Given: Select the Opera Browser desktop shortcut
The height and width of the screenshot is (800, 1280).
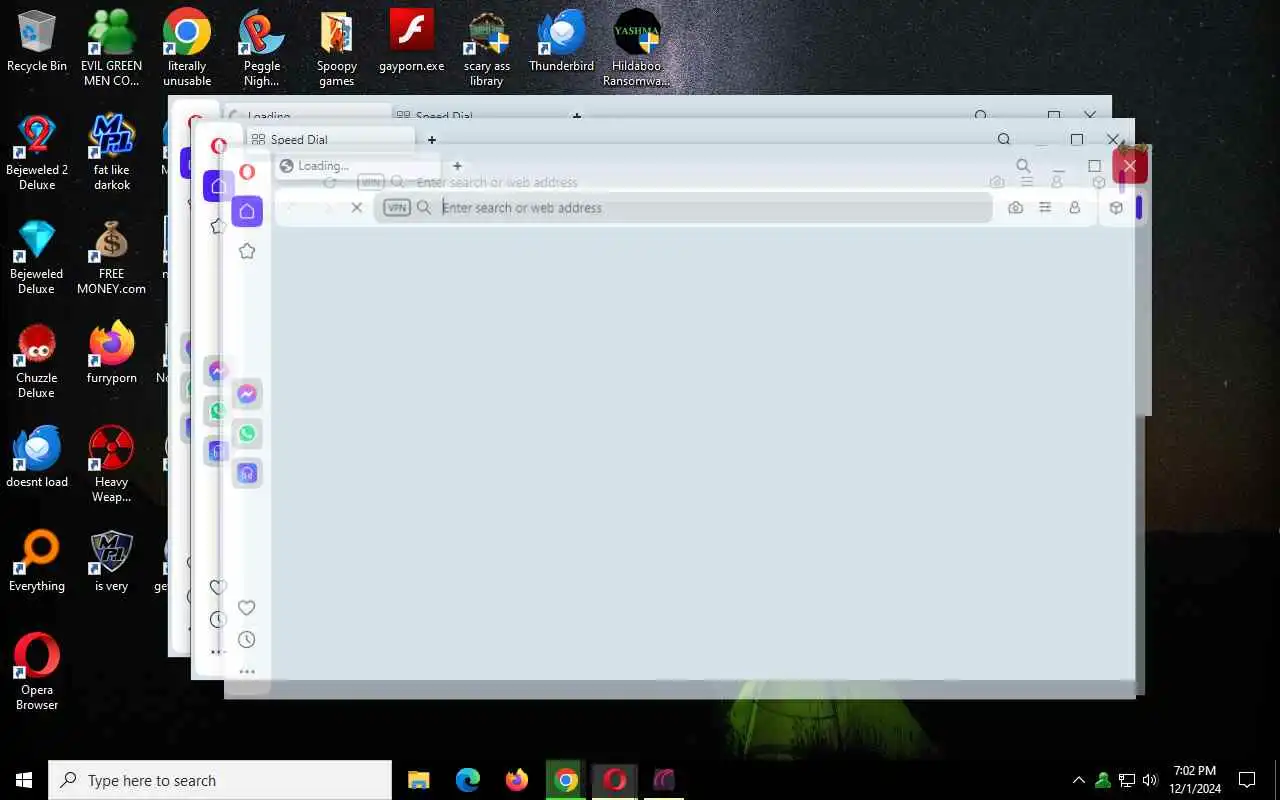Looking at the screenshot, I should coord(37,672).
